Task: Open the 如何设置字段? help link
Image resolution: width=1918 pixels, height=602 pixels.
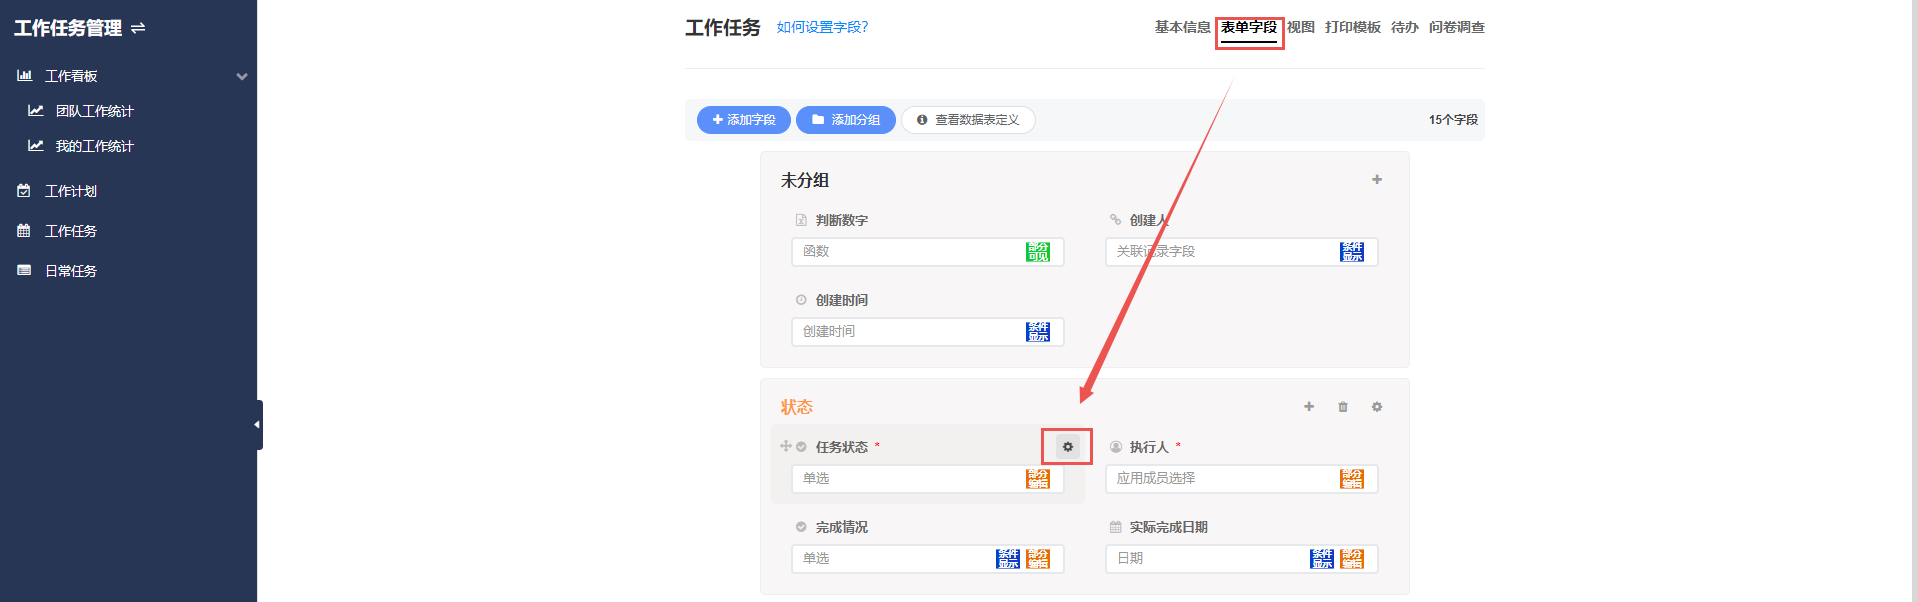Action: point(822,27)
